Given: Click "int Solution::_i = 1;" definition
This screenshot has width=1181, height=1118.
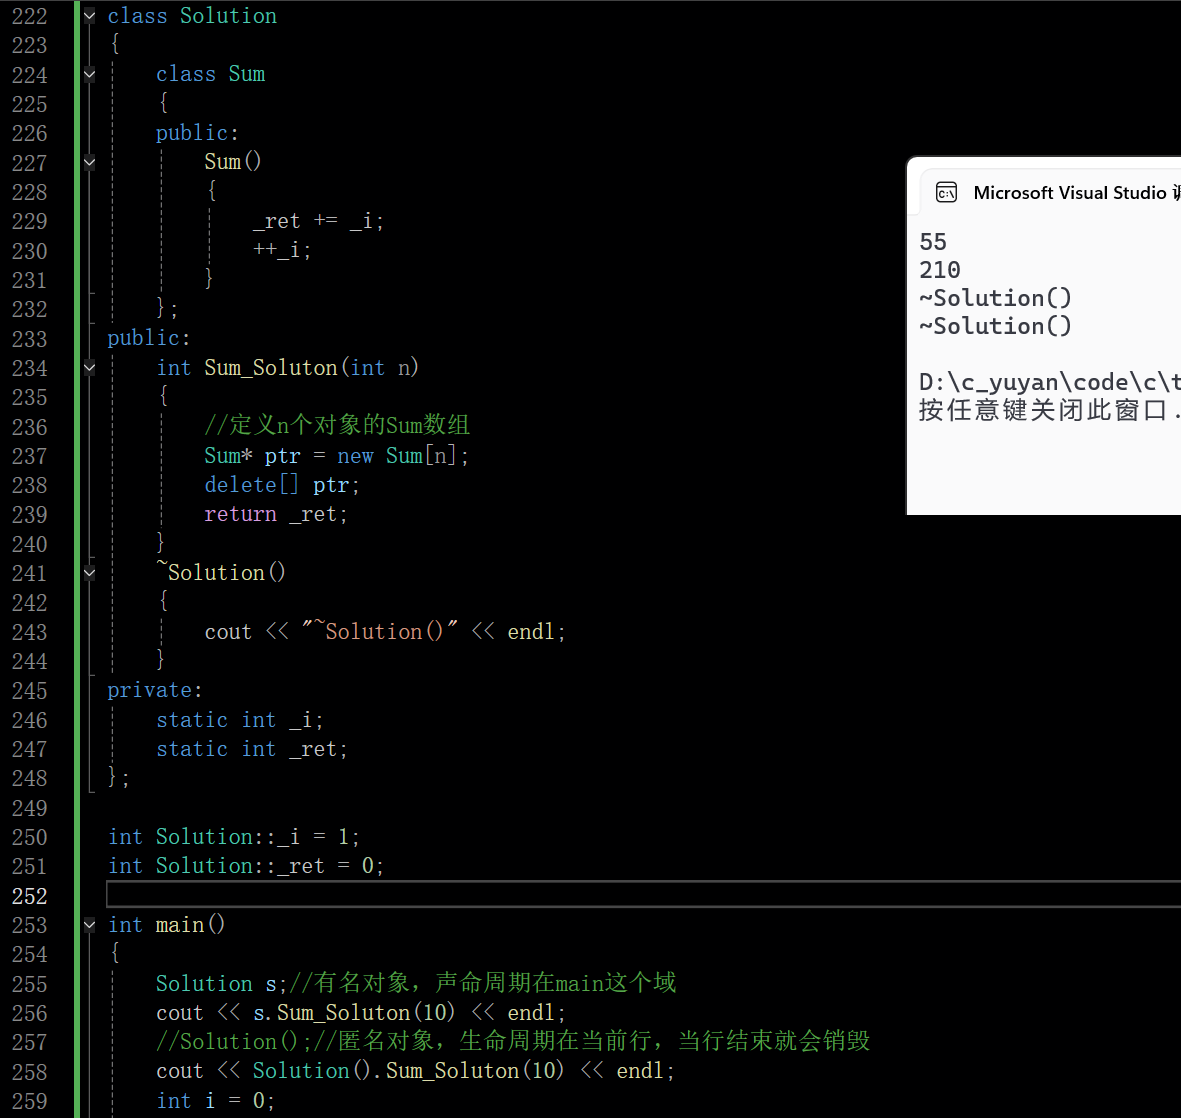Looking at the screenshot, I should pyautogui.click(x=233, y=836).
